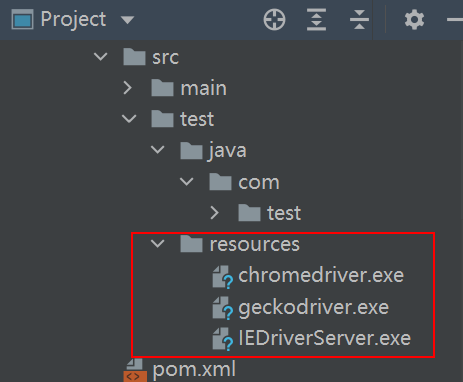
Task: Collapse the java folder chevron
Action: (157, 149)
